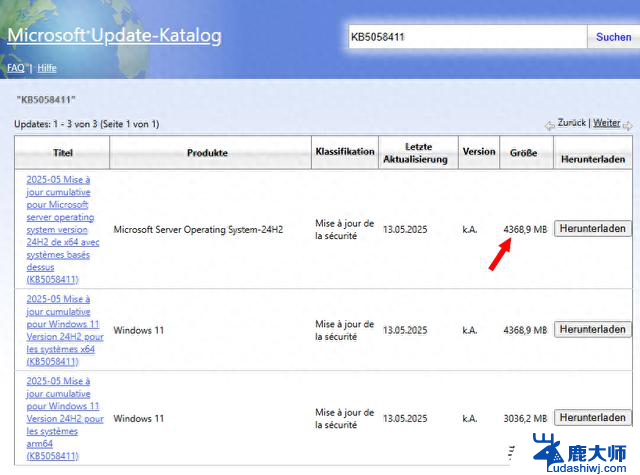Screen dimensions: 640x475
Task: Click the left arrow icon beside Zurück
Action: 550,125
